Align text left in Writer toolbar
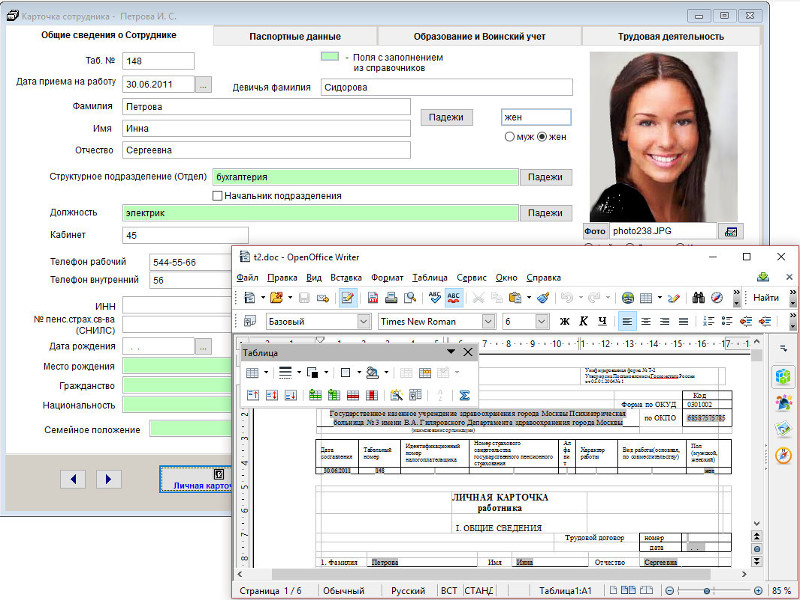This screenshot has height=600, width=800. (x=627, y=321)
